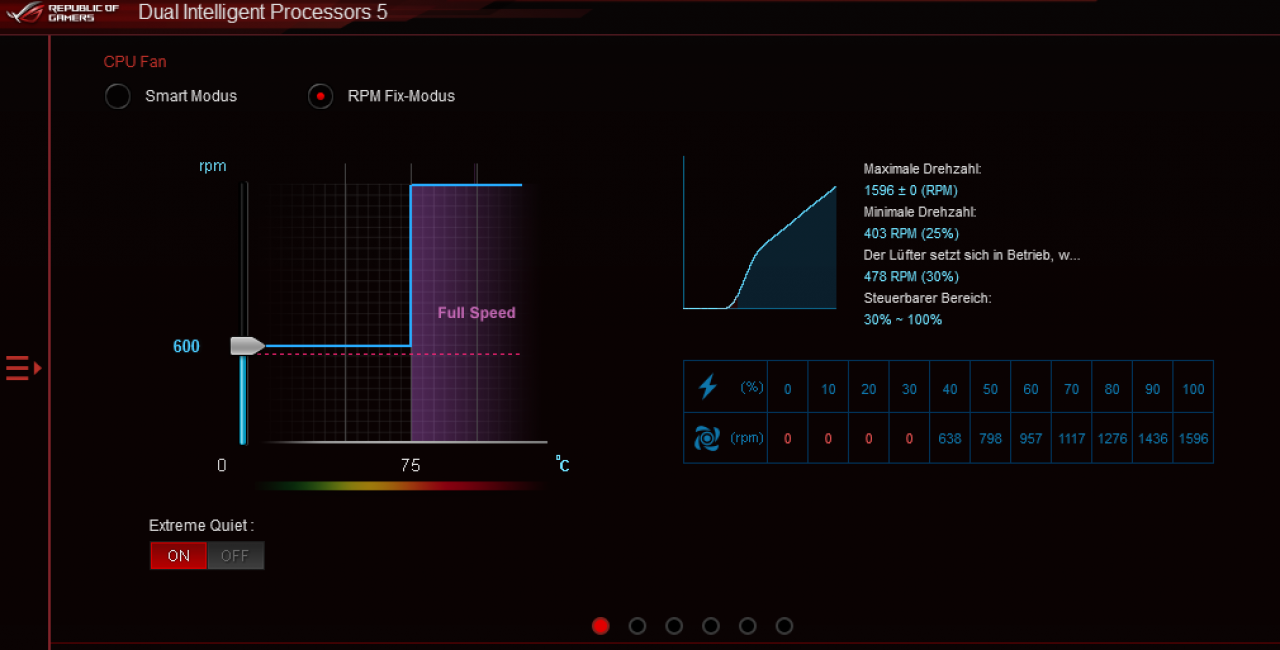The width and height of the screenshot is (1280, 650).
Task: Click the vertical rpm slider track
Action: pyautogui.click(x=243, y=312)
